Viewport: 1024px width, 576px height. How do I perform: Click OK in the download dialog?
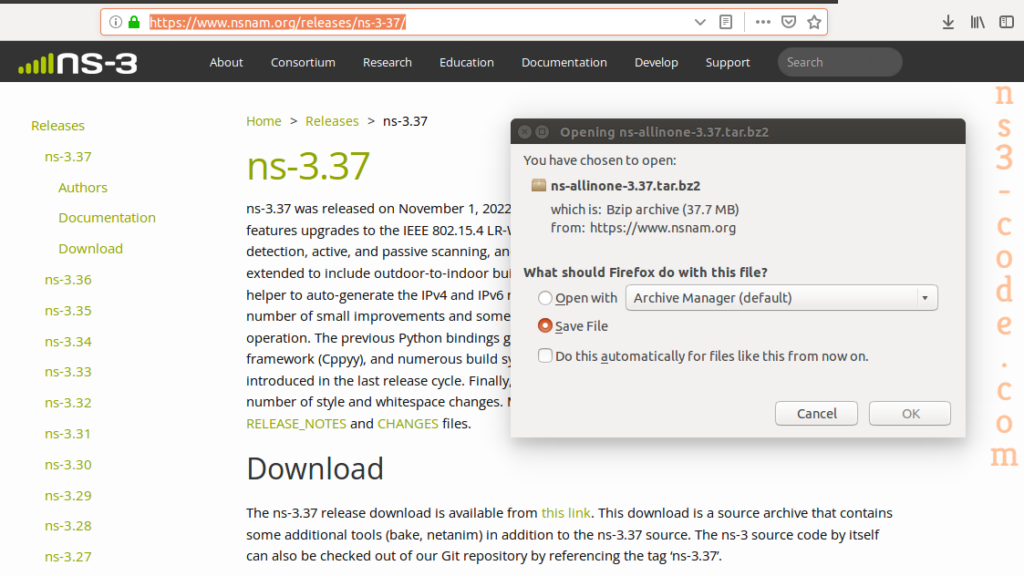point(910,413)
